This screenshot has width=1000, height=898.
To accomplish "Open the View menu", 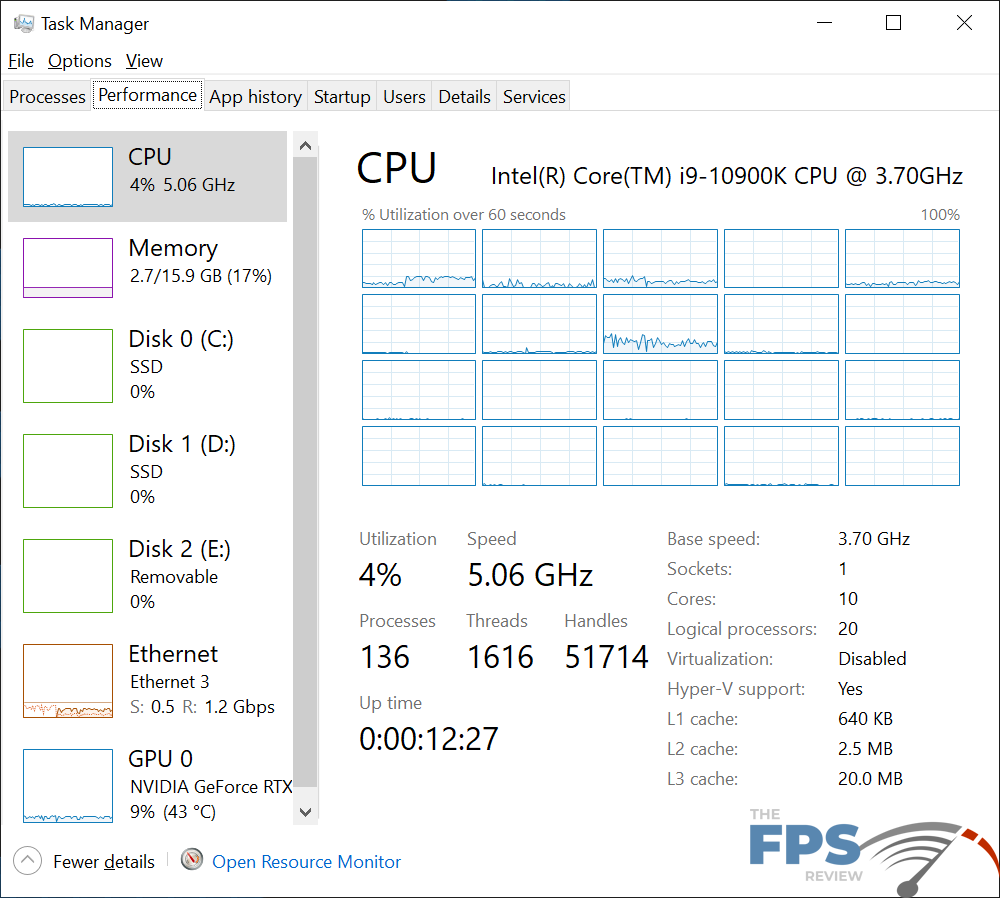I will coord(144,61).
